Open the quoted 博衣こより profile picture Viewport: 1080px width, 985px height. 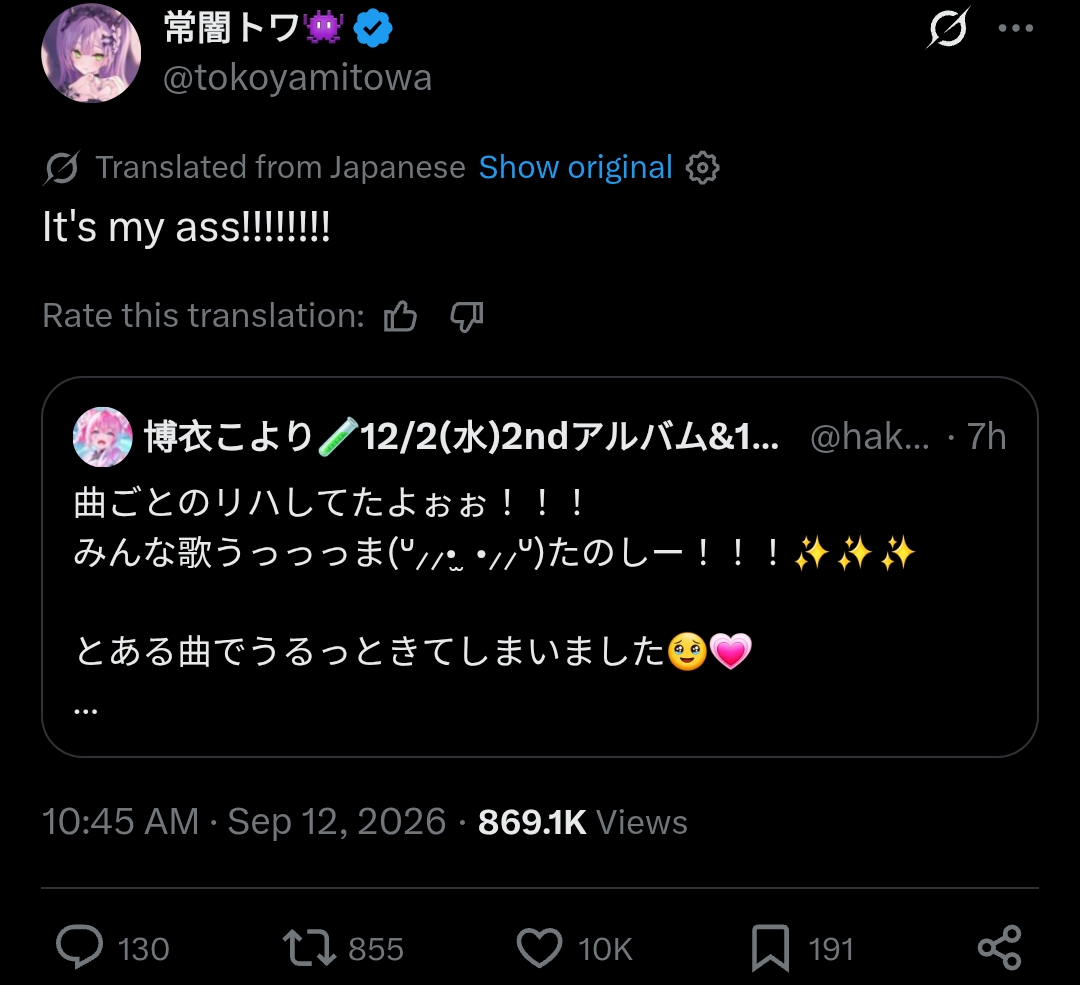click(103, 437)
